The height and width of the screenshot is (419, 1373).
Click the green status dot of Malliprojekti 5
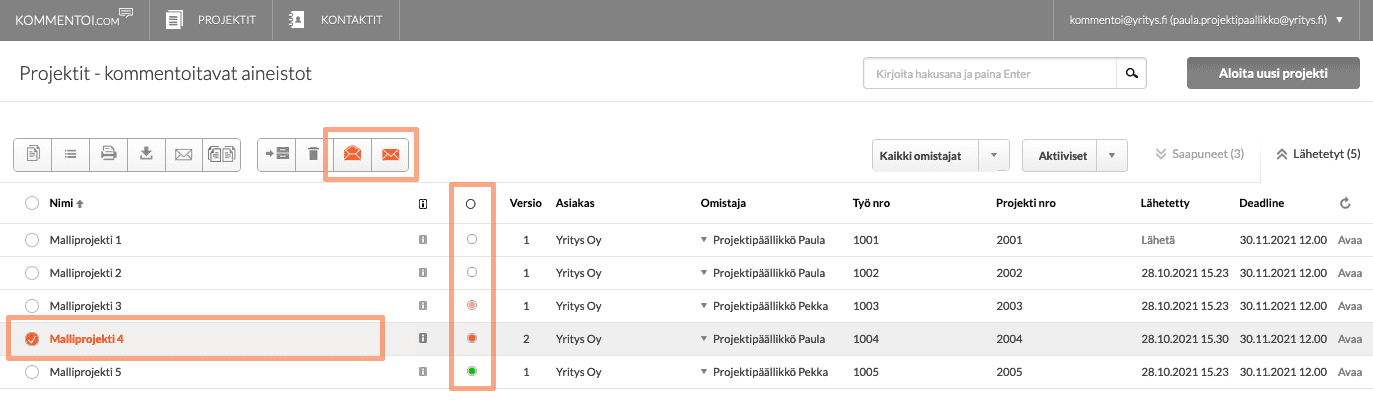click(471, 373)
